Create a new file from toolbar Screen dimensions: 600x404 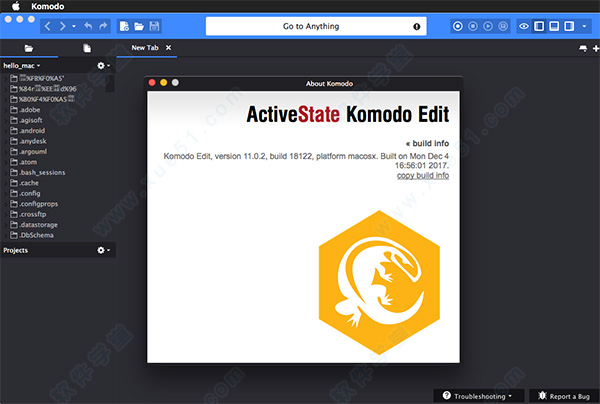point(124,26)
